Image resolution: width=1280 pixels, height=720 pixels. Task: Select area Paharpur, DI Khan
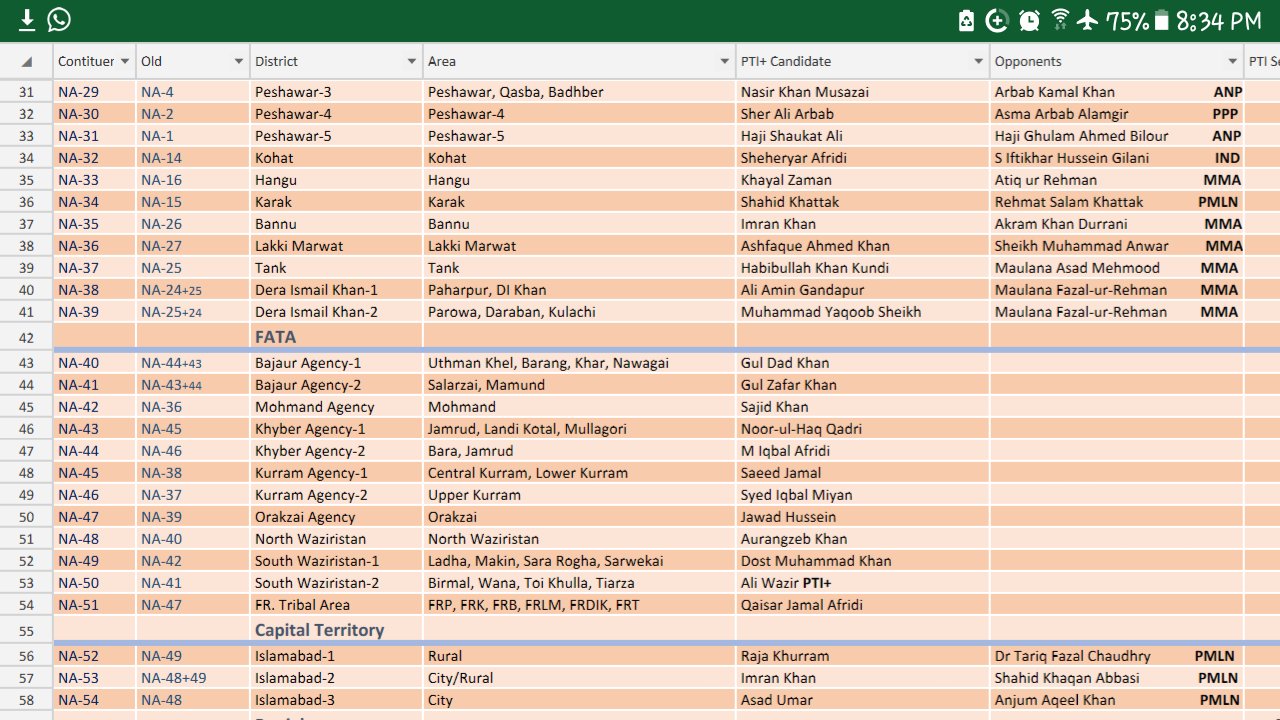point(580,290)
